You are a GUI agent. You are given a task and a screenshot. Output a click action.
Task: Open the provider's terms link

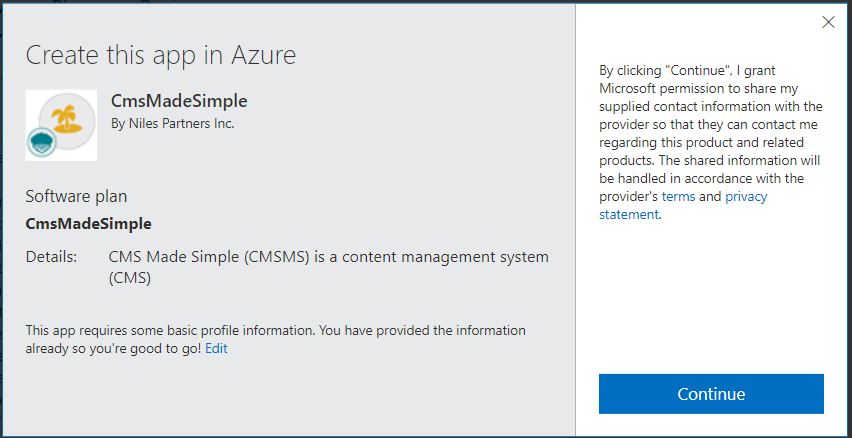tap(678, 197)
